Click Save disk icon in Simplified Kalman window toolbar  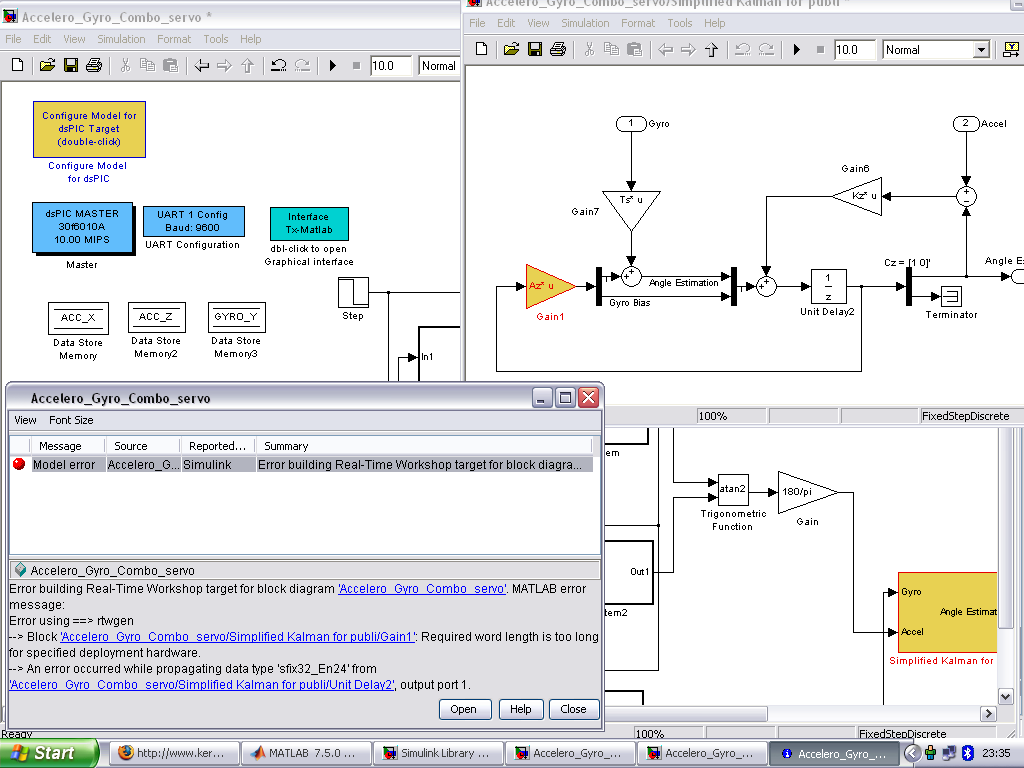pyautogui.click(x=535, y=49)
